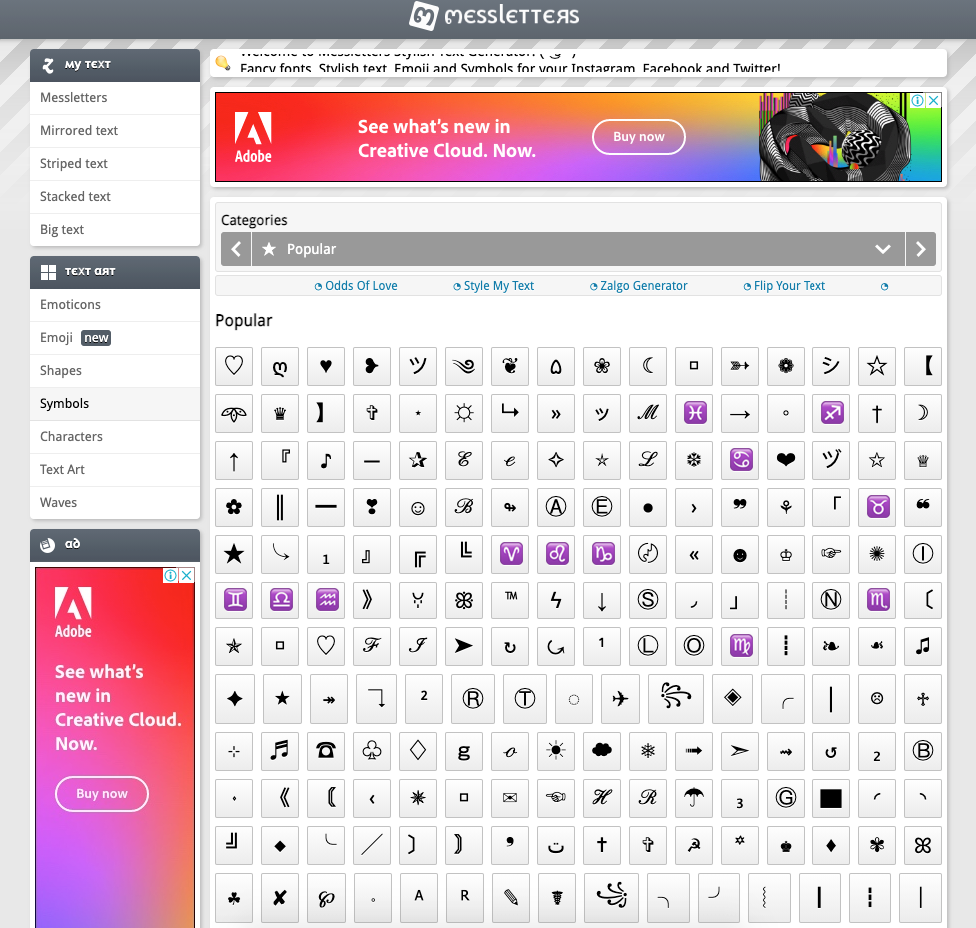Screen dimensions: 976x928
Task: Choose the airplane symbol tile
Action: 620,698
